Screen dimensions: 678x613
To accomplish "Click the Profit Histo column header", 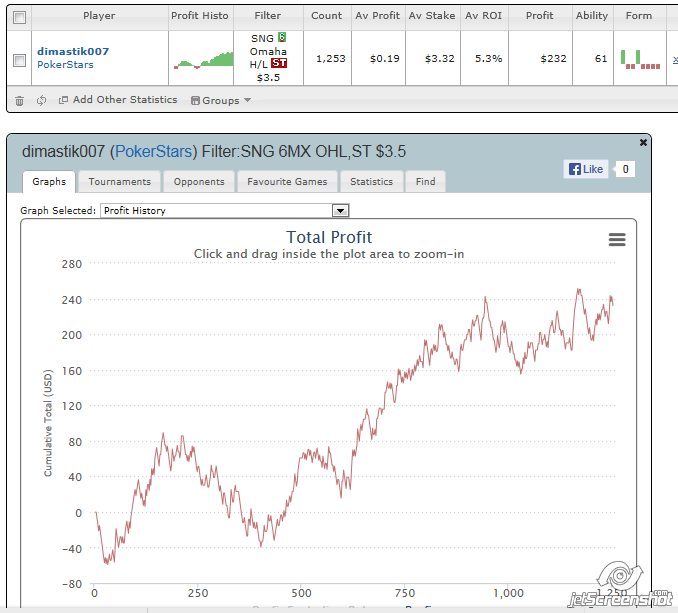I will [x=200, y=16].
